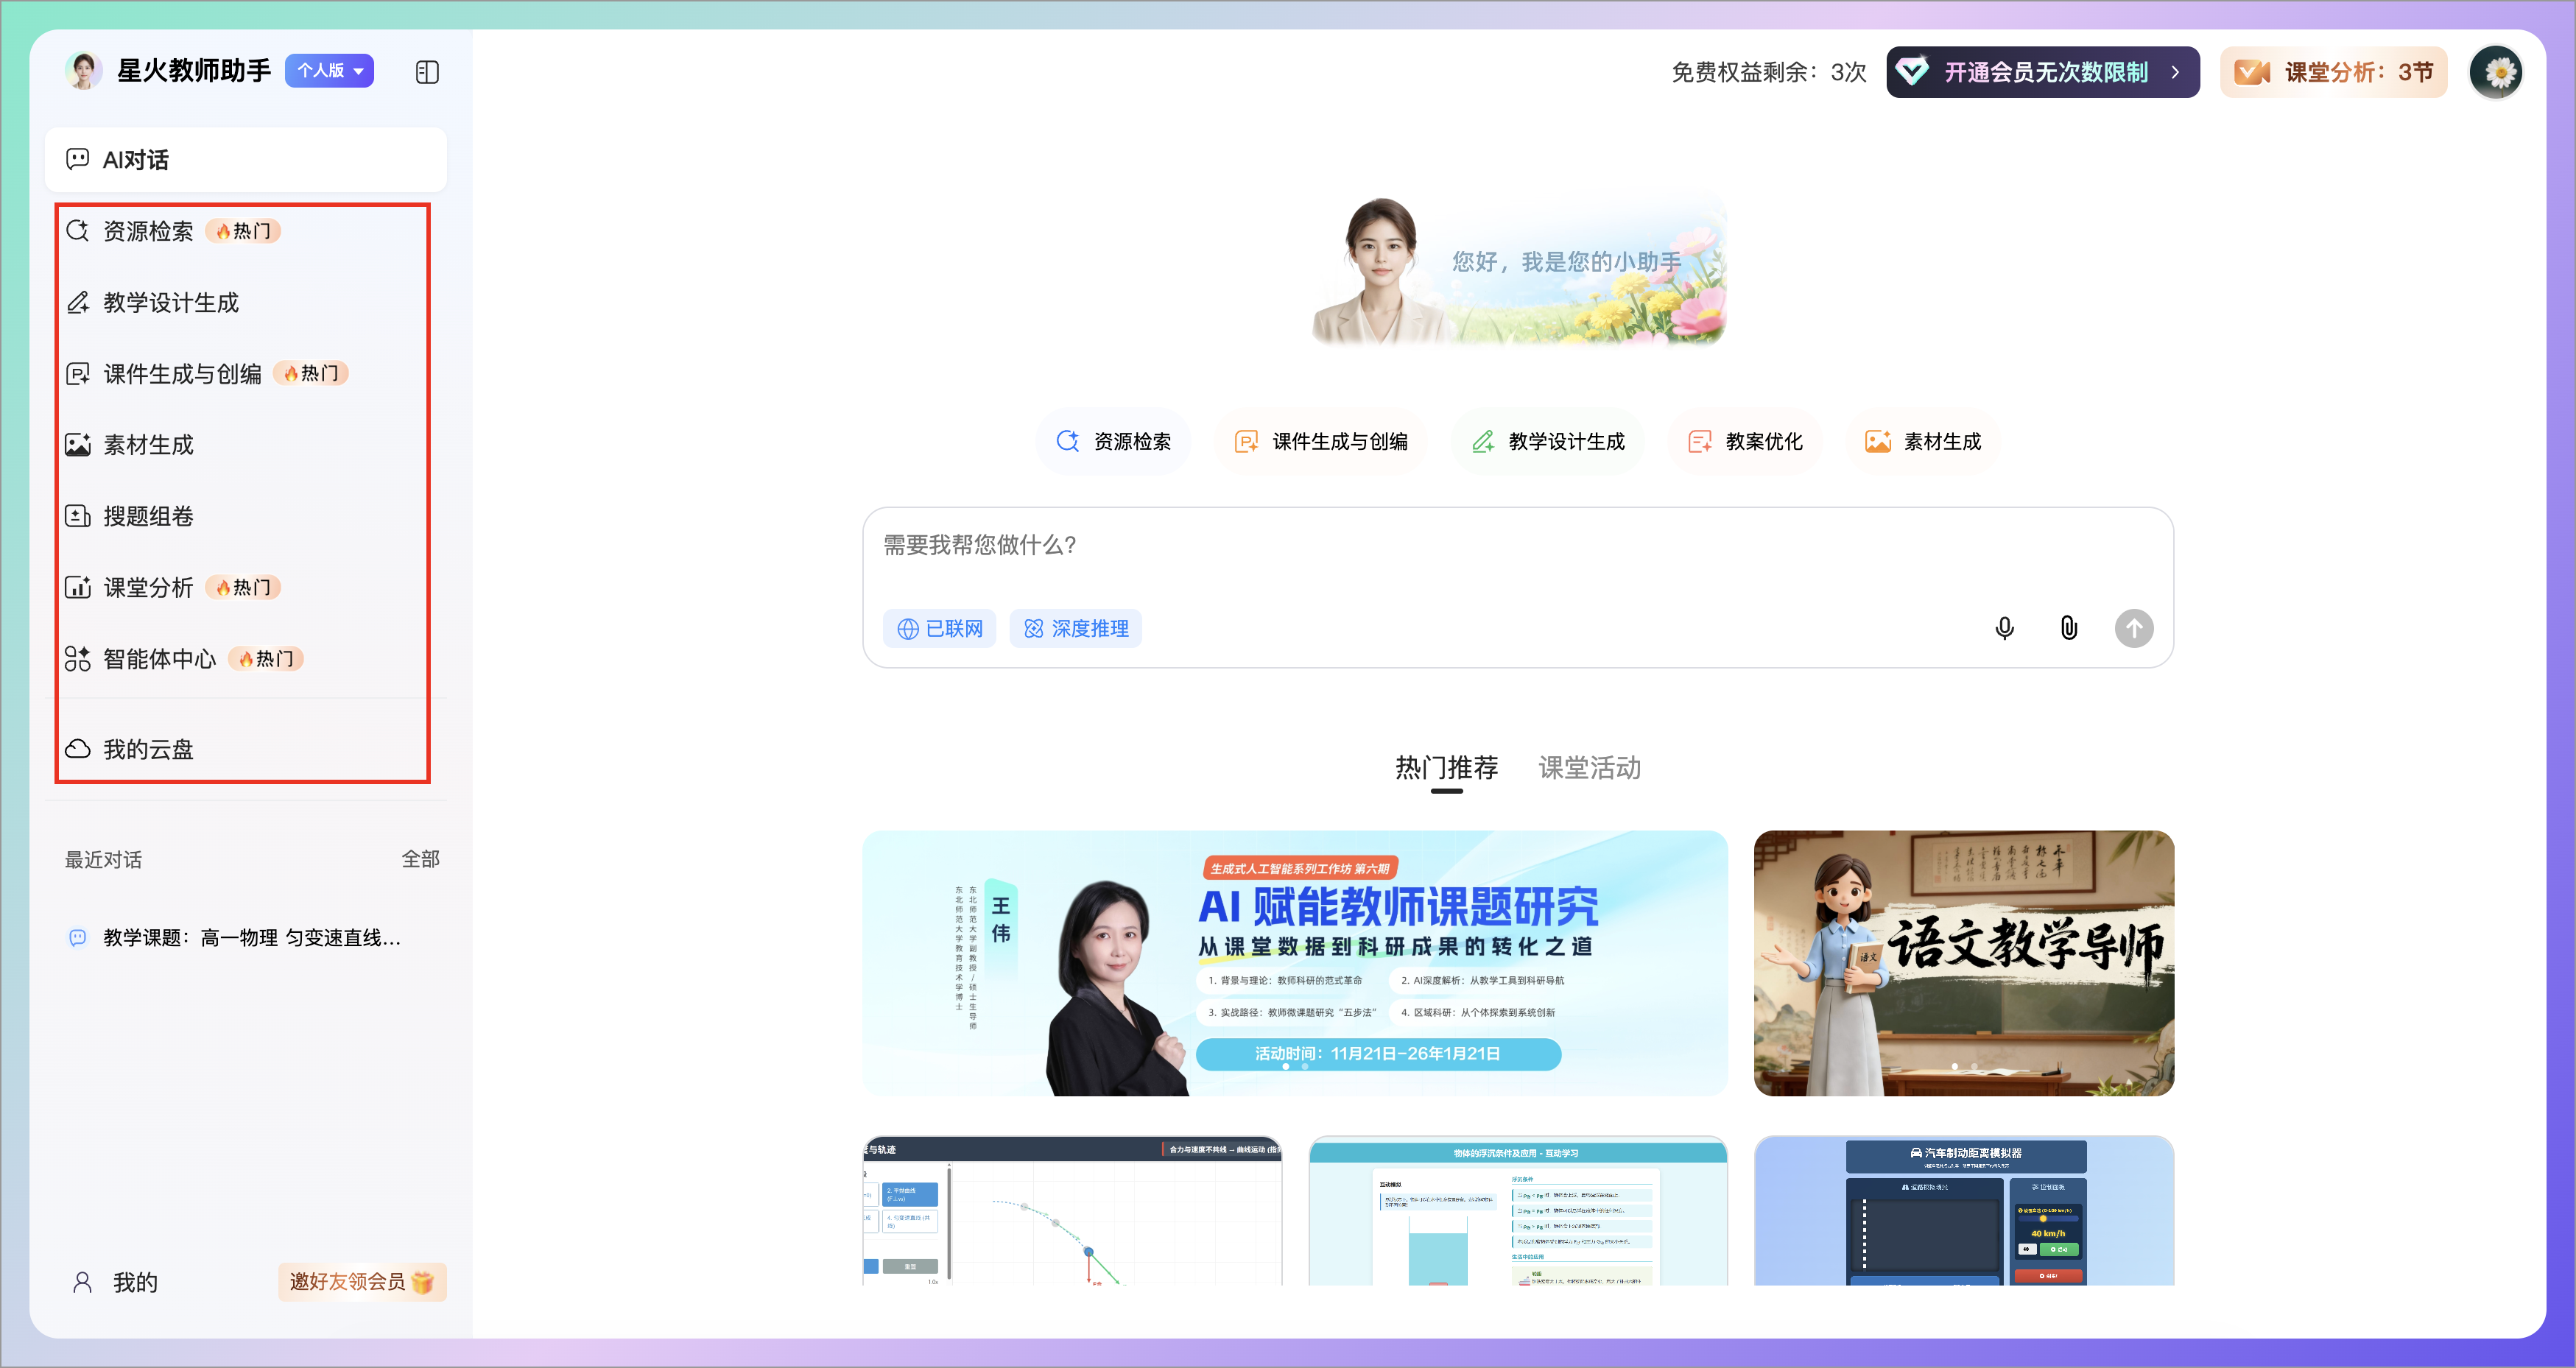Expand 开通会员无次数限制 membership arrow
2576x1368 pixels.
2175,72
